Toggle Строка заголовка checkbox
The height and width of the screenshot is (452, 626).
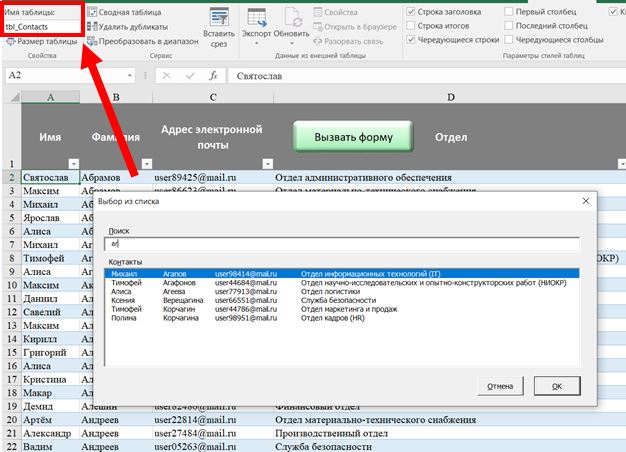click(410, 12)
